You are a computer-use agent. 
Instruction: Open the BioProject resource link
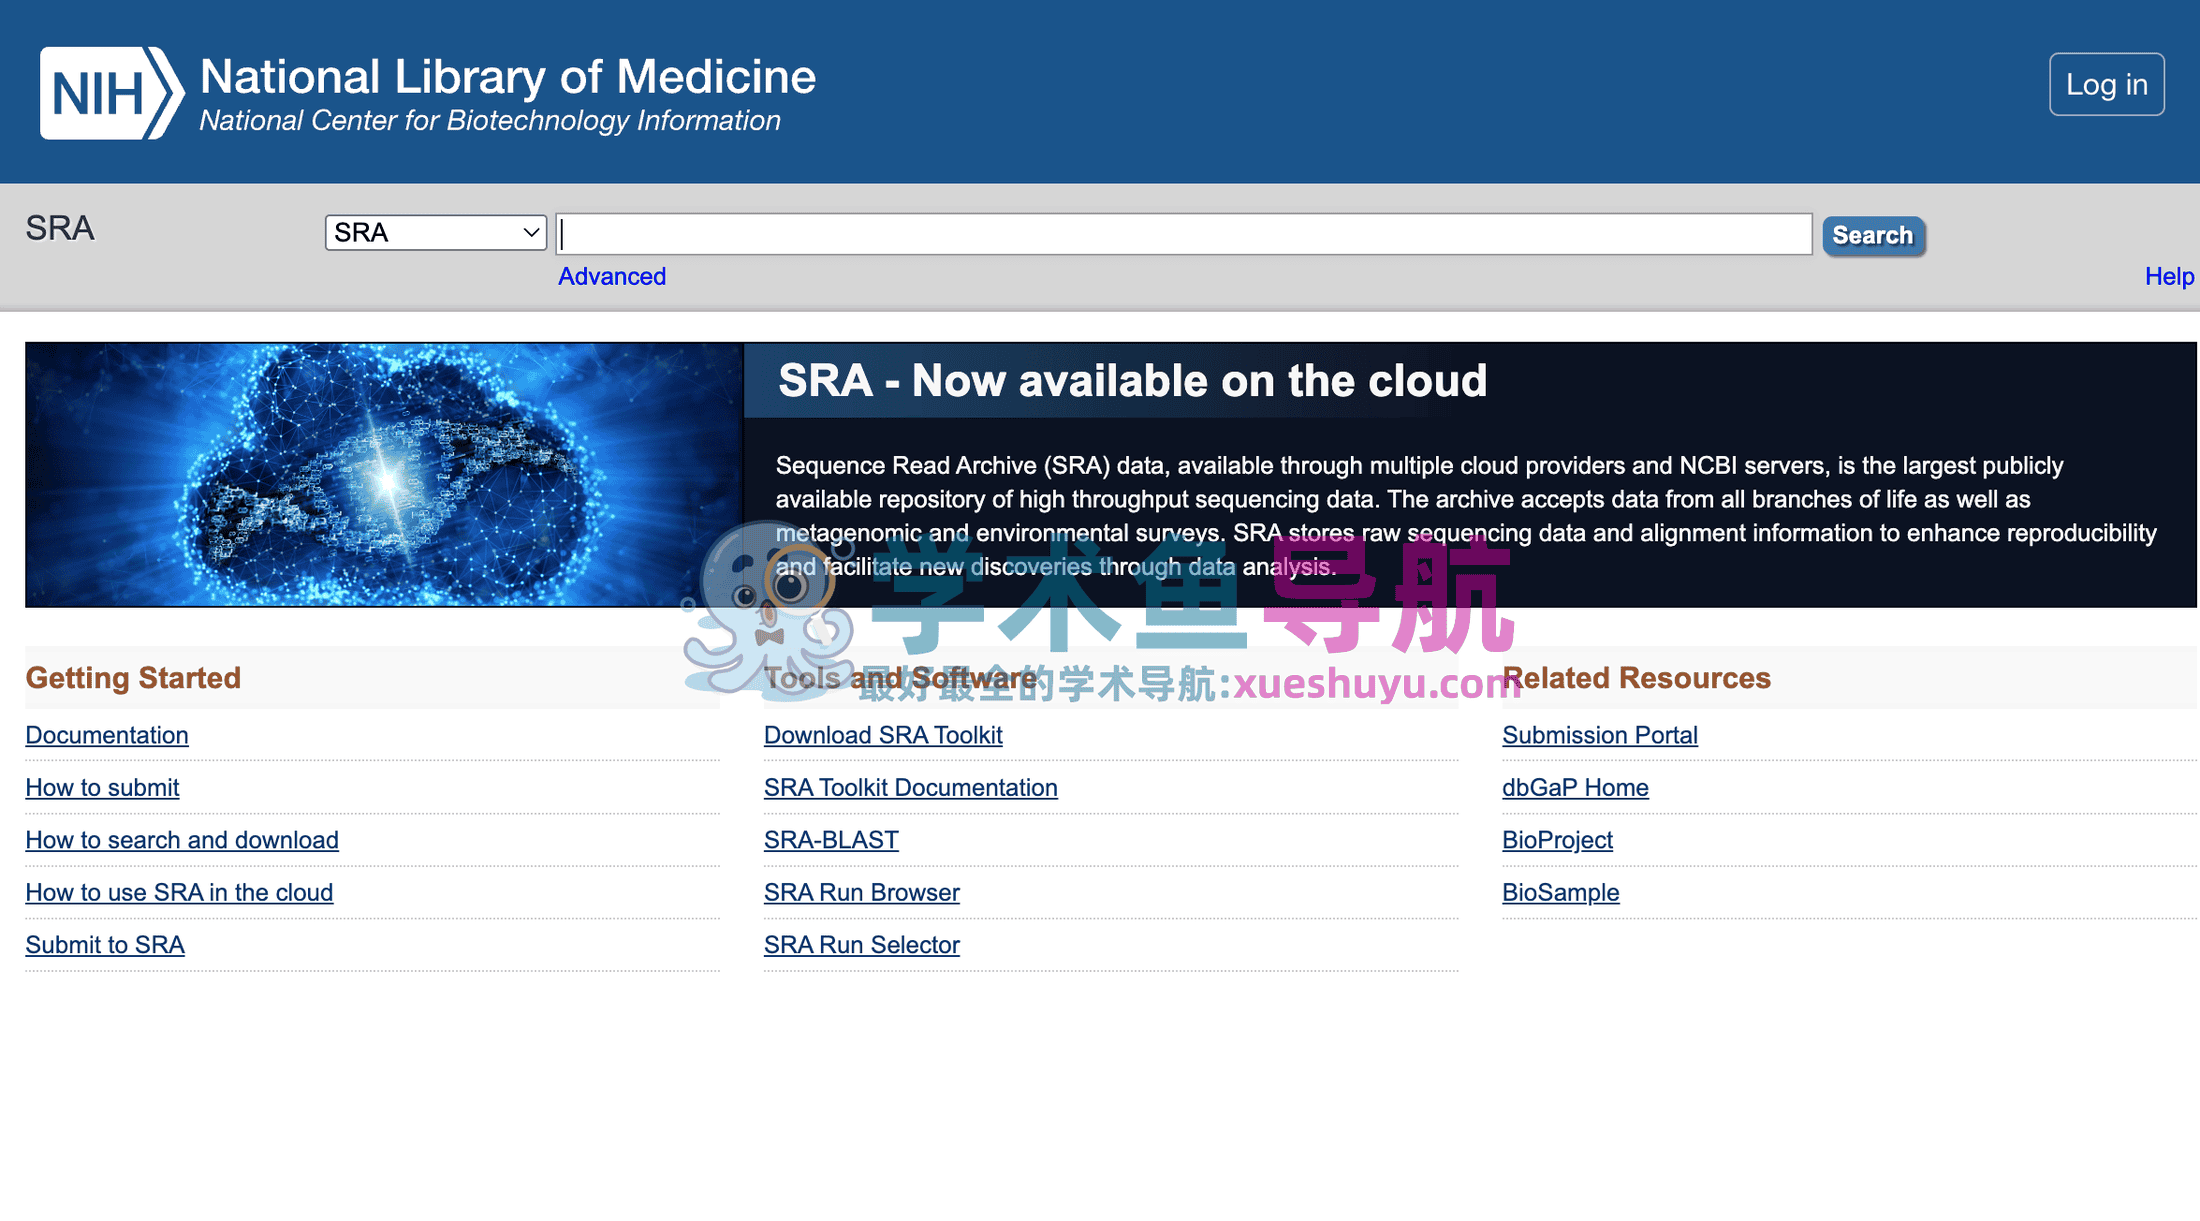click(x=1556, y=840)
